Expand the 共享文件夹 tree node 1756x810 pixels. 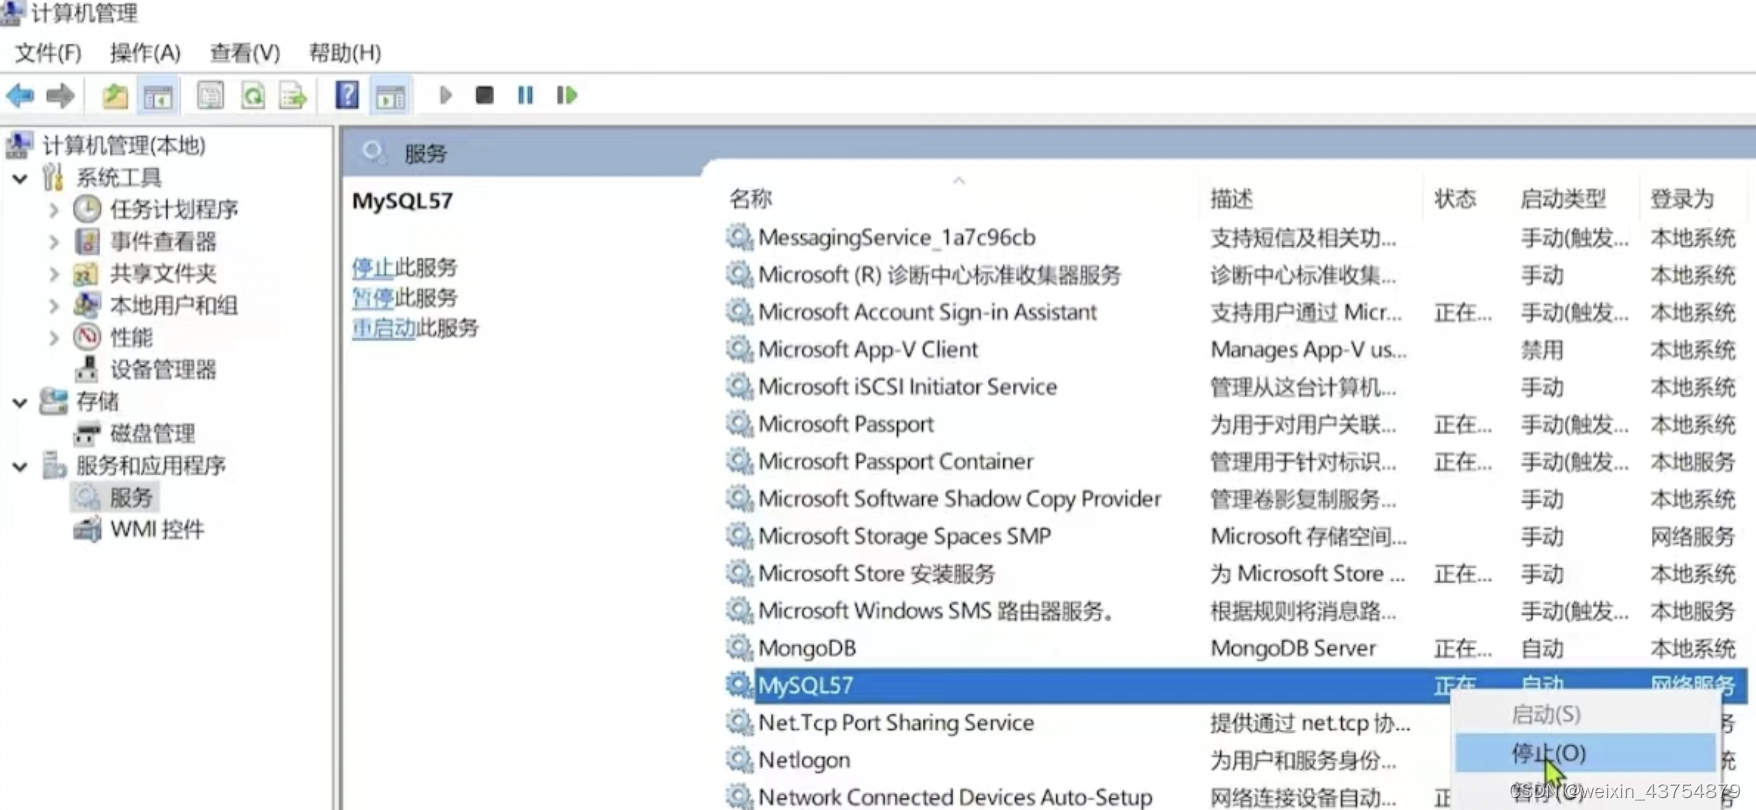coord(54,274)
